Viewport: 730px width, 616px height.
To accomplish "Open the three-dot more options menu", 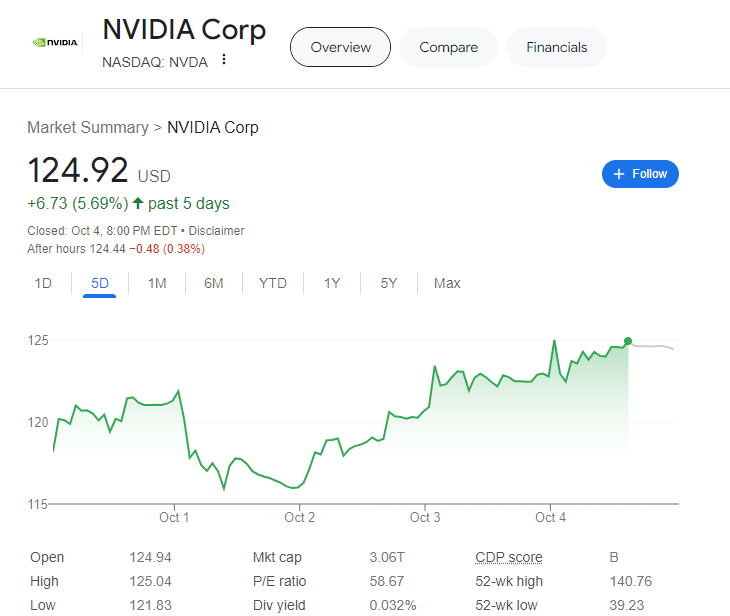I will click(x=224, y=60).
